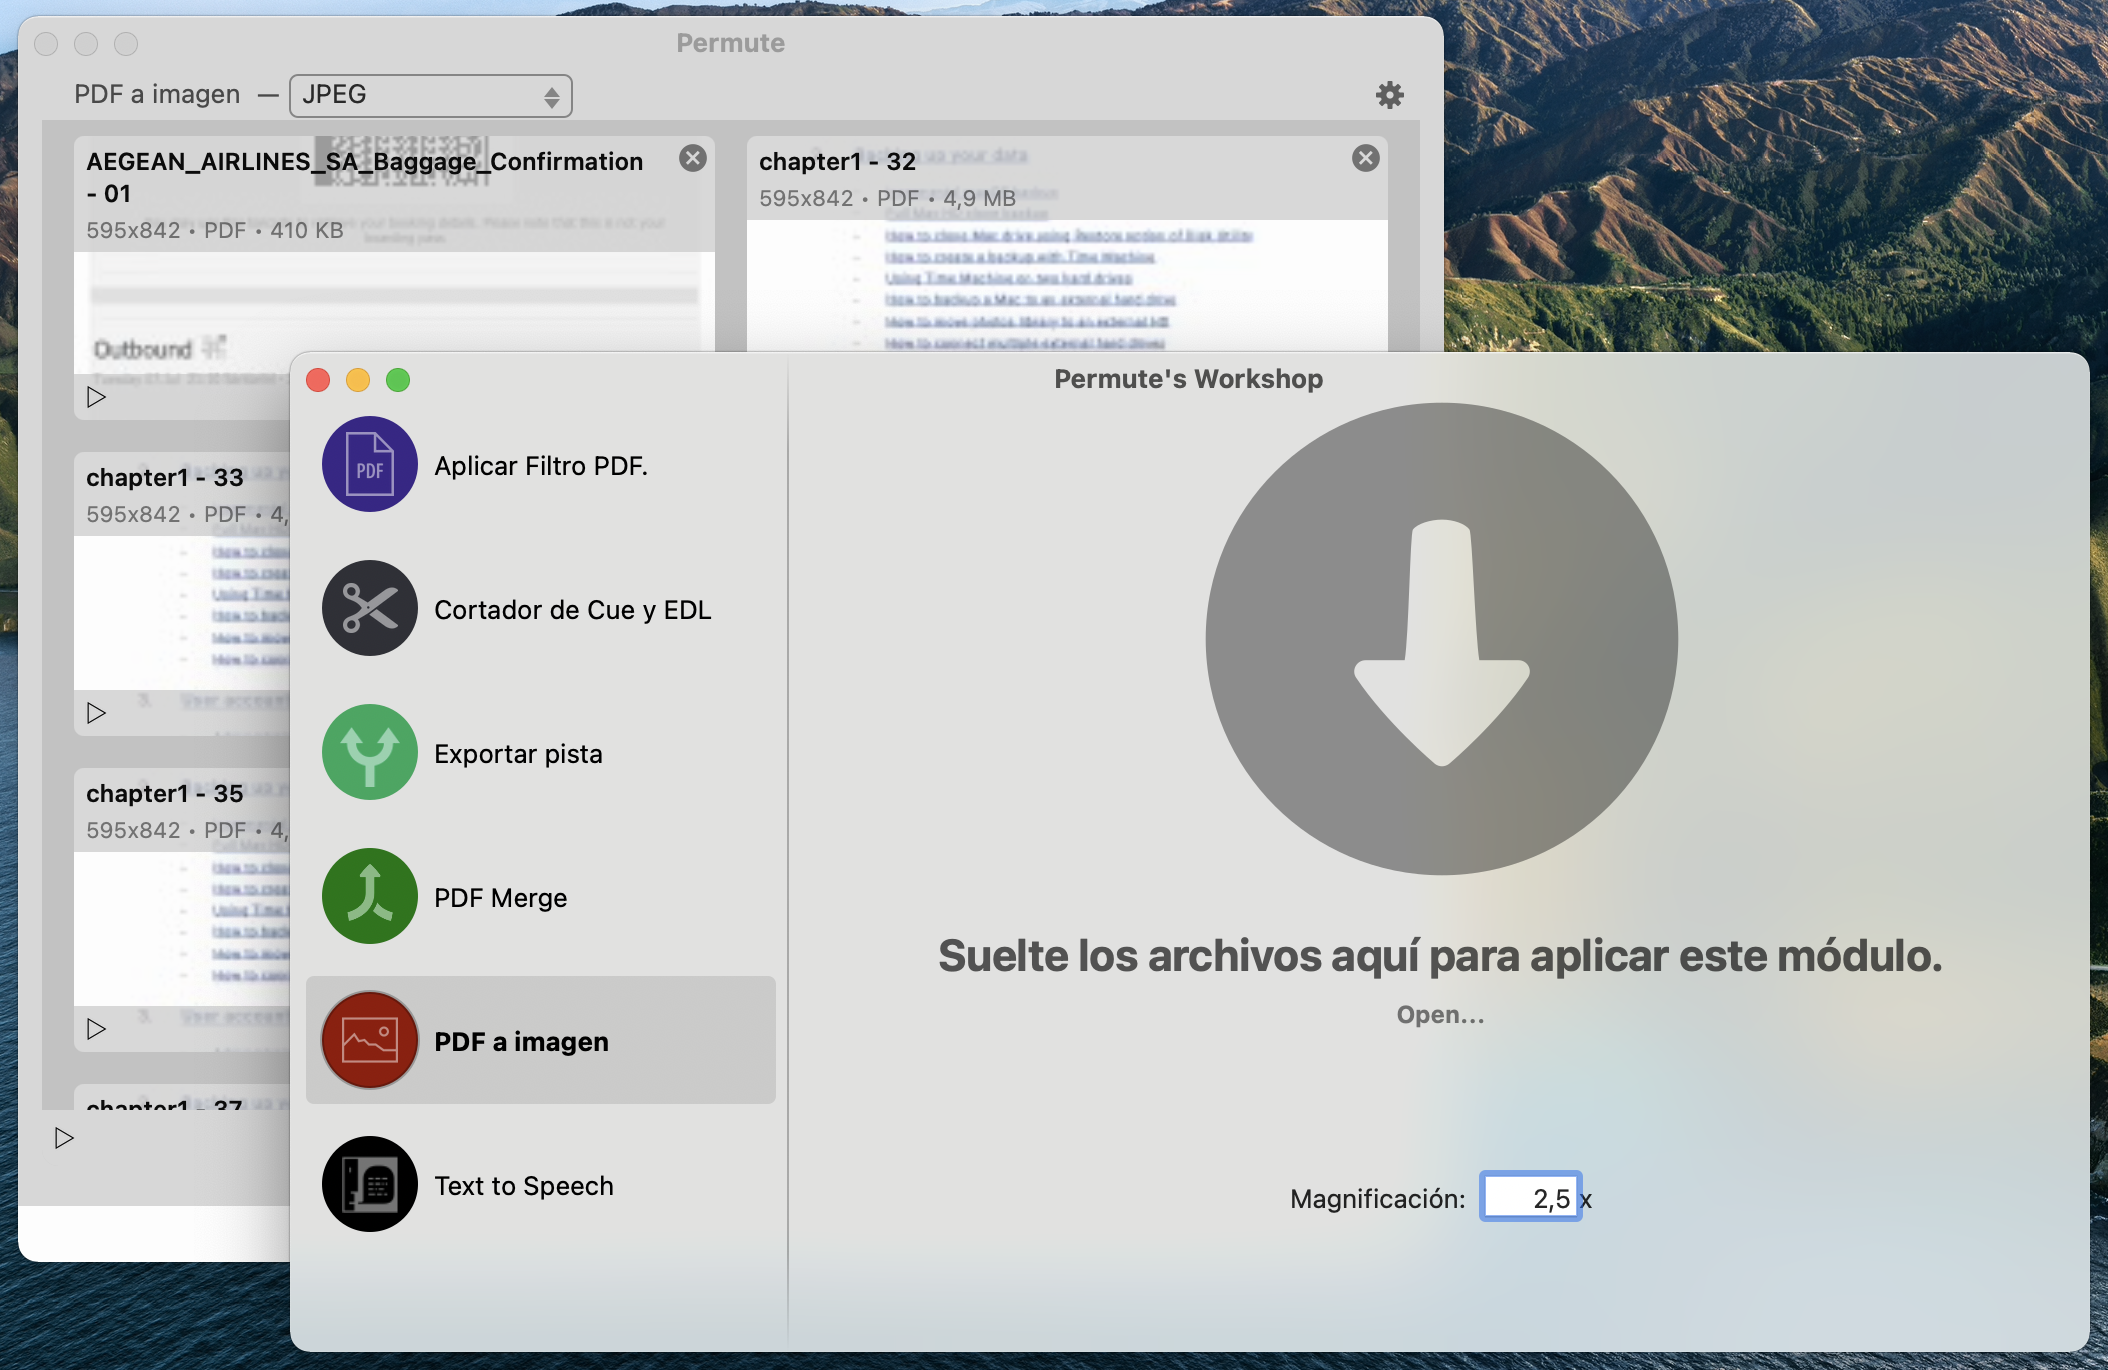Start converting the AEGEAN_AIRLINES item
The width and height of the screenshot is (2108, 1370).
point(96,397)
